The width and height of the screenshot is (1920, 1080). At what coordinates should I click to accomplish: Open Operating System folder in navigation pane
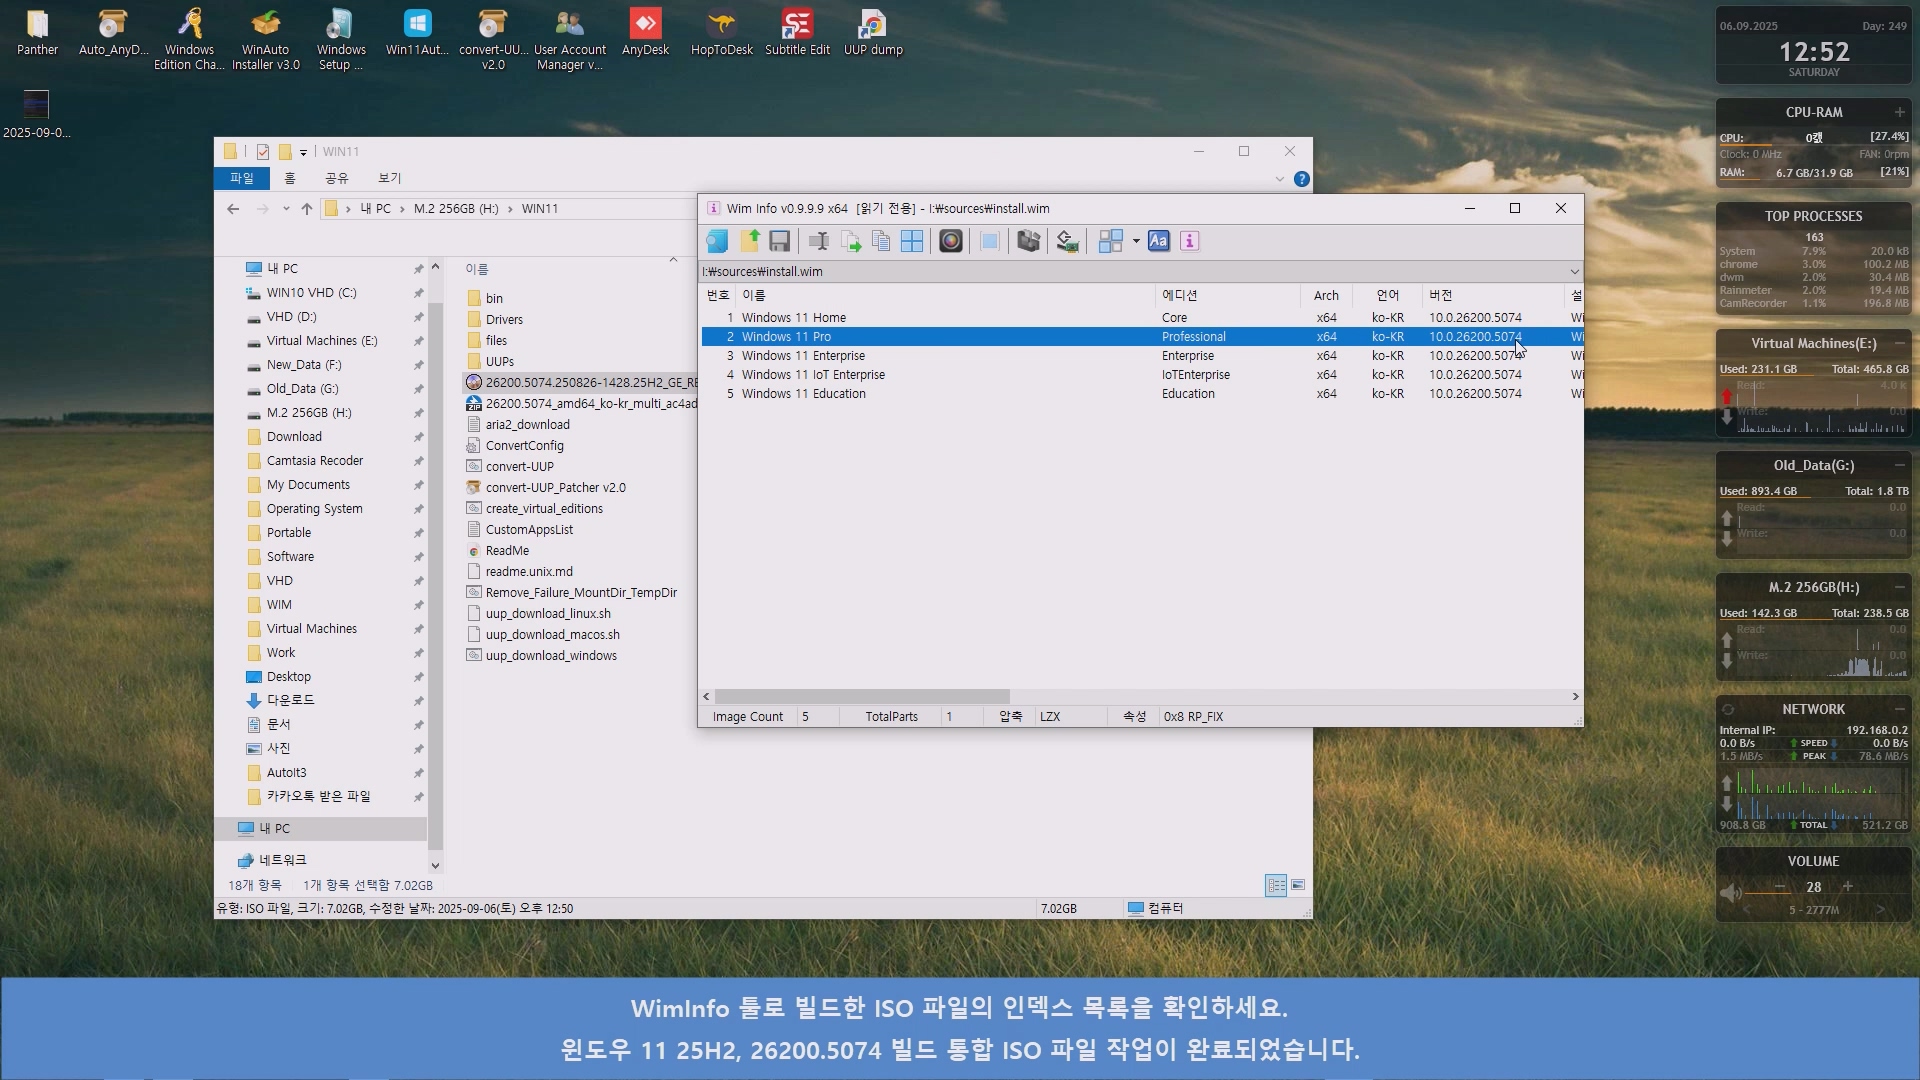click(x=314, y=509)
